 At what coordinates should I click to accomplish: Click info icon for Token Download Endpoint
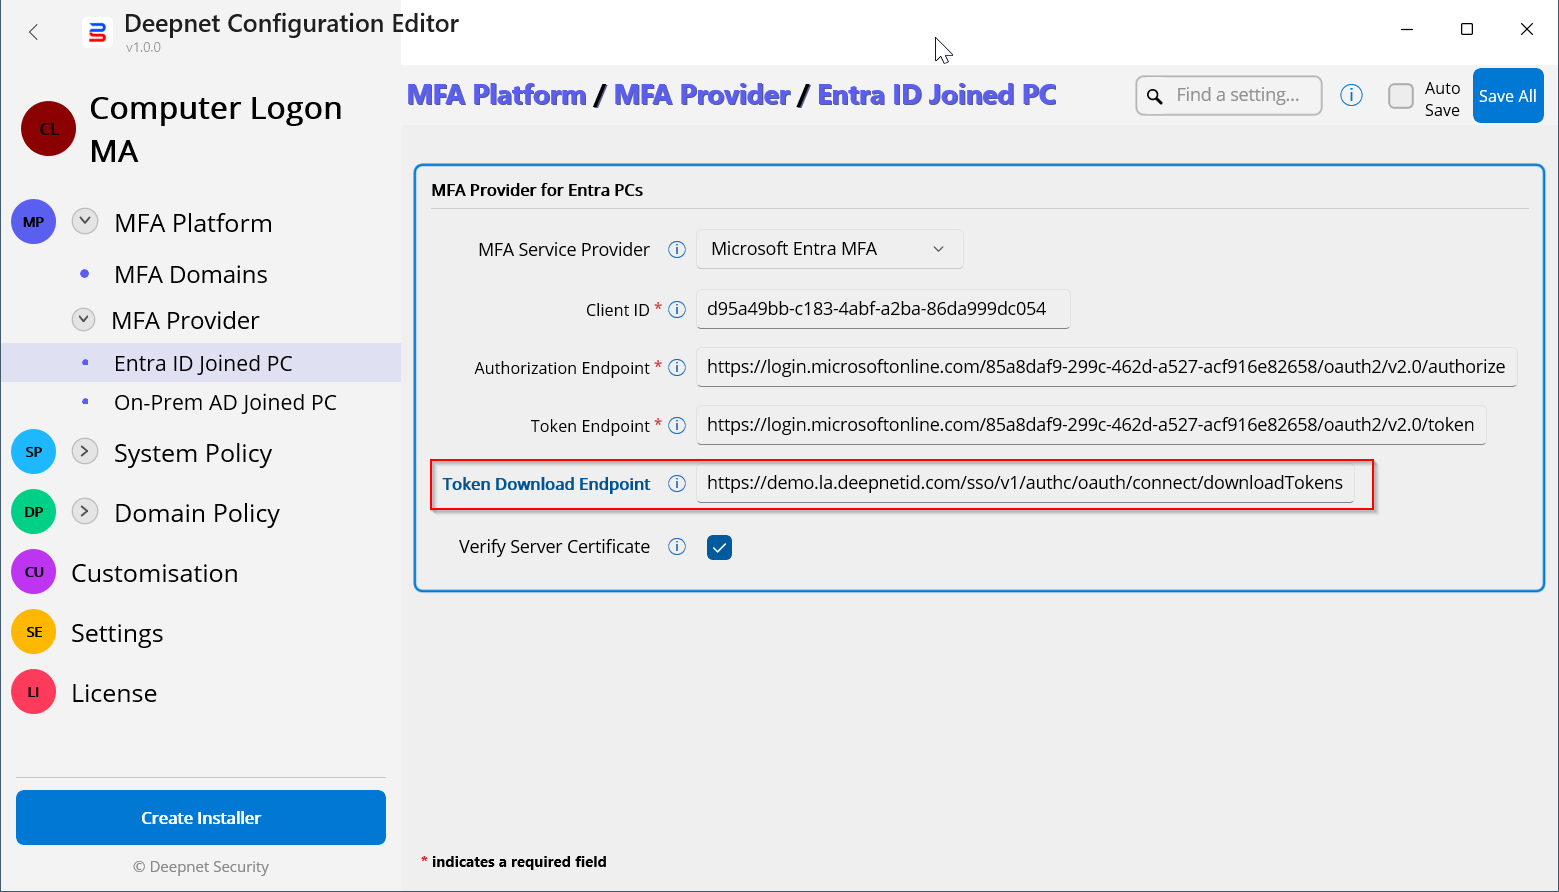click(x=677, y=484)
